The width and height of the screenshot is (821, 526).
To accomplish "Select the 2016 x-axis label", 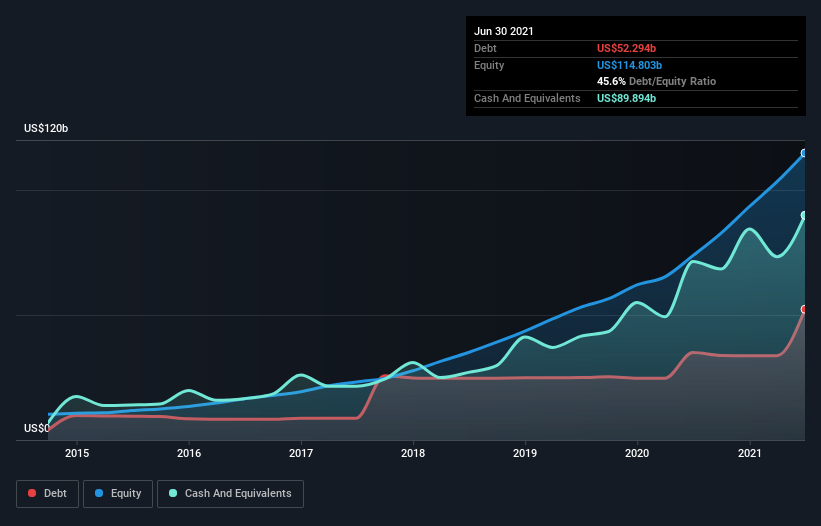I will 189,453.
